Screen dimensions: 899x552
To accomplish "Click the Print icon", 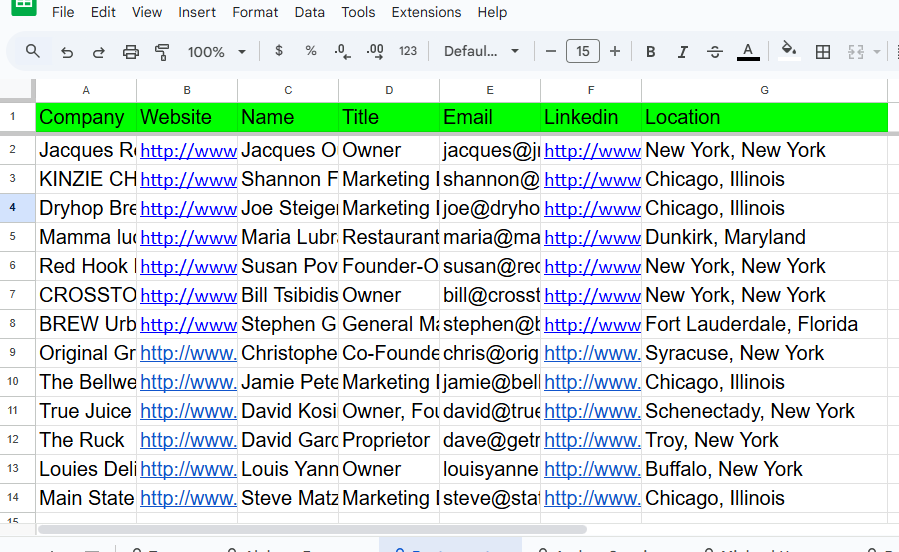I will tap(131, 52).
